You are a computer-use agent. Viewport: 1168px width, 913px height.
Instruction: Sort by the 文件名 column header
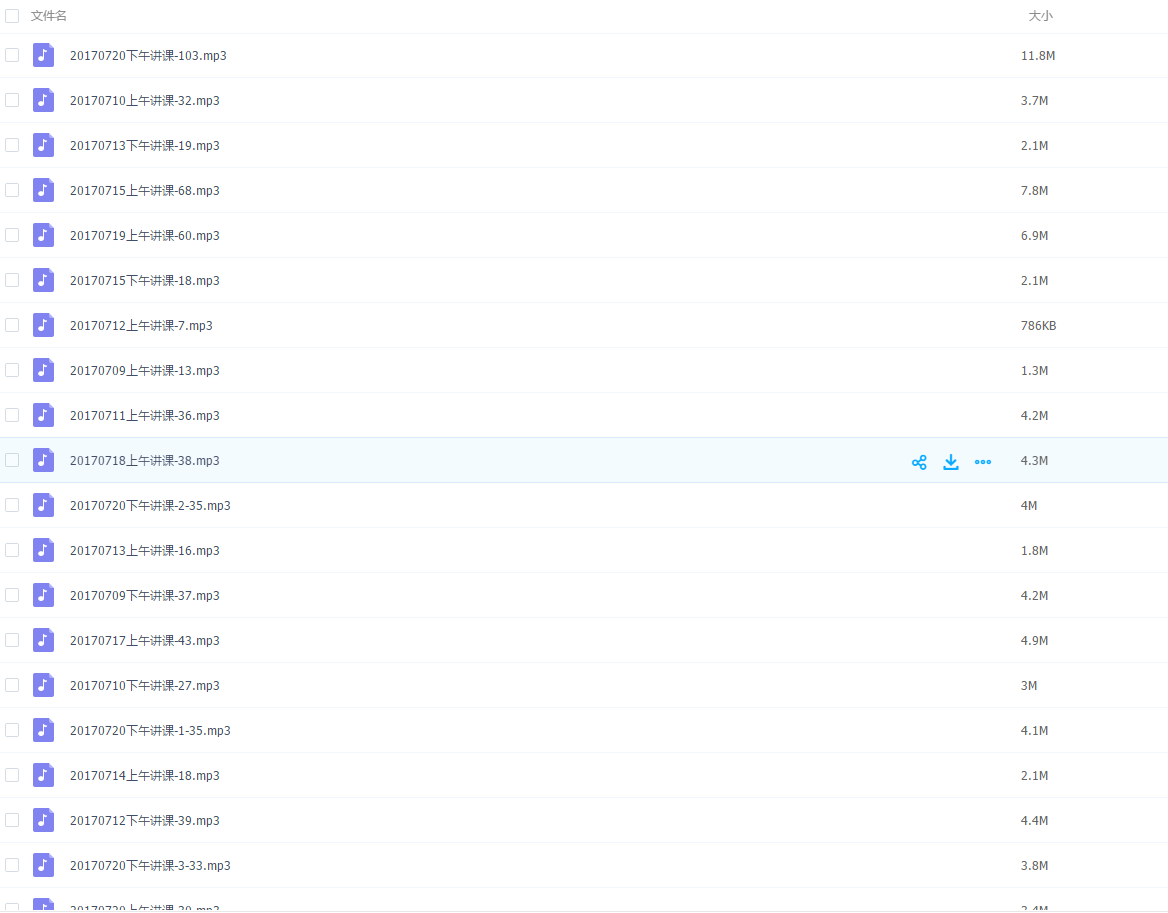pyautogui.click(x=49, y=16)
